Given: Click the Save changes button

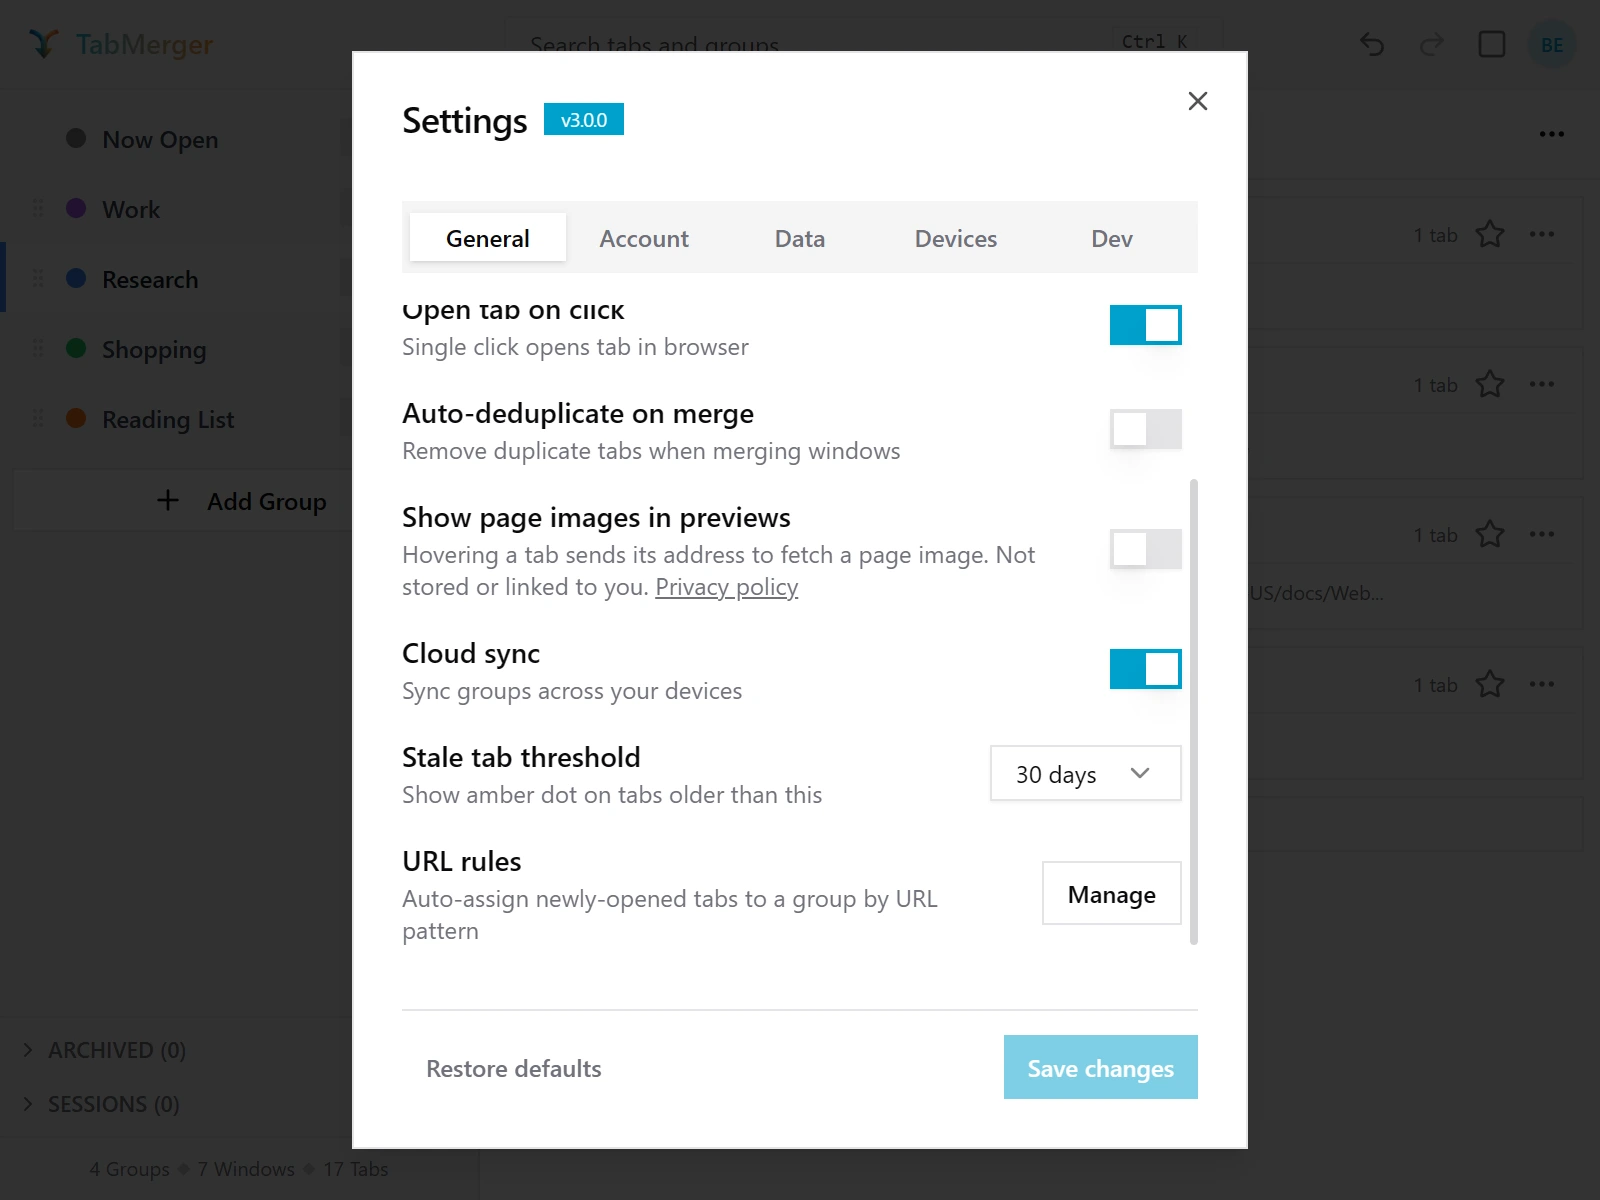Looking at the screenshot, I should point(1101,1067).
